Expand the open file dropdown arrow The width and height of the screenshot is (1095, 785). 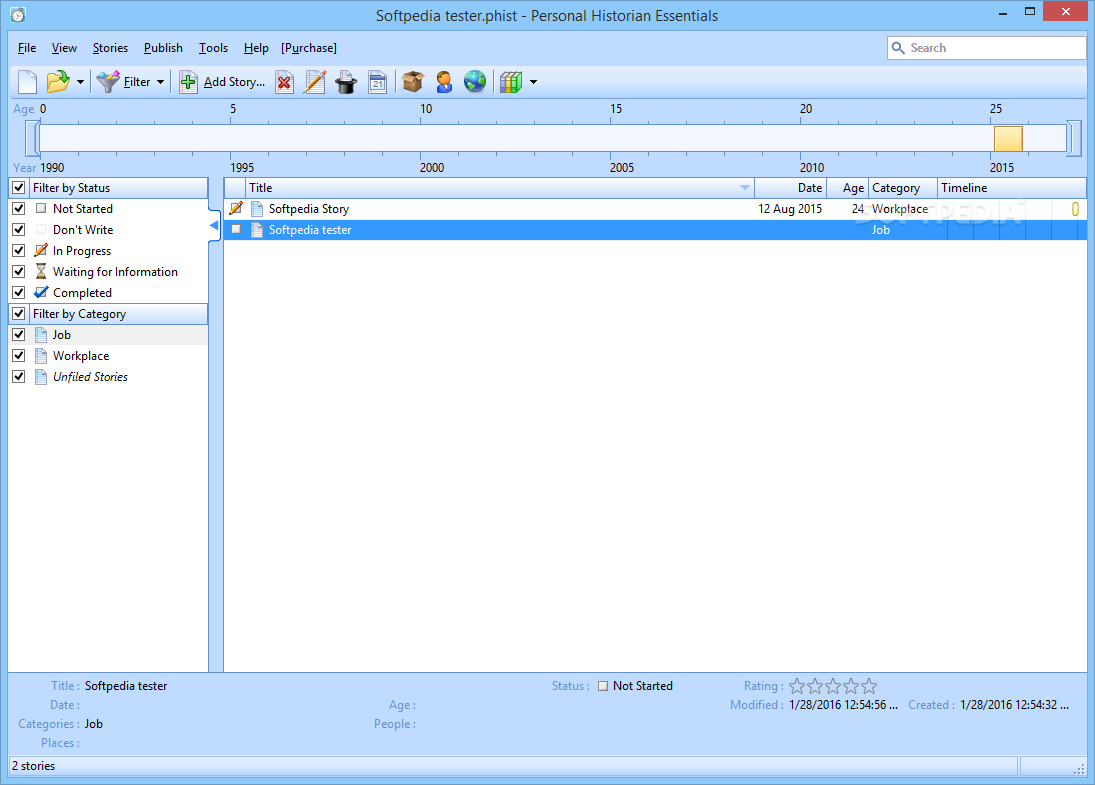coord(80,82)
